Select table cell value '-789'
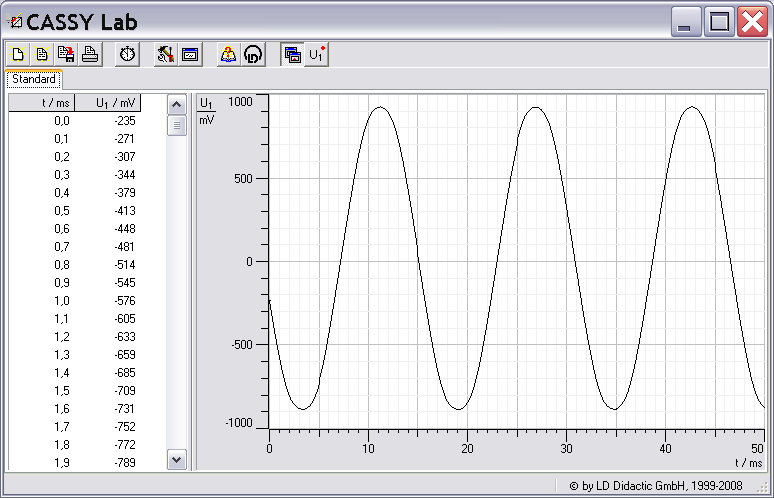The height and width of the screenshot is (498, 774). 124,463
